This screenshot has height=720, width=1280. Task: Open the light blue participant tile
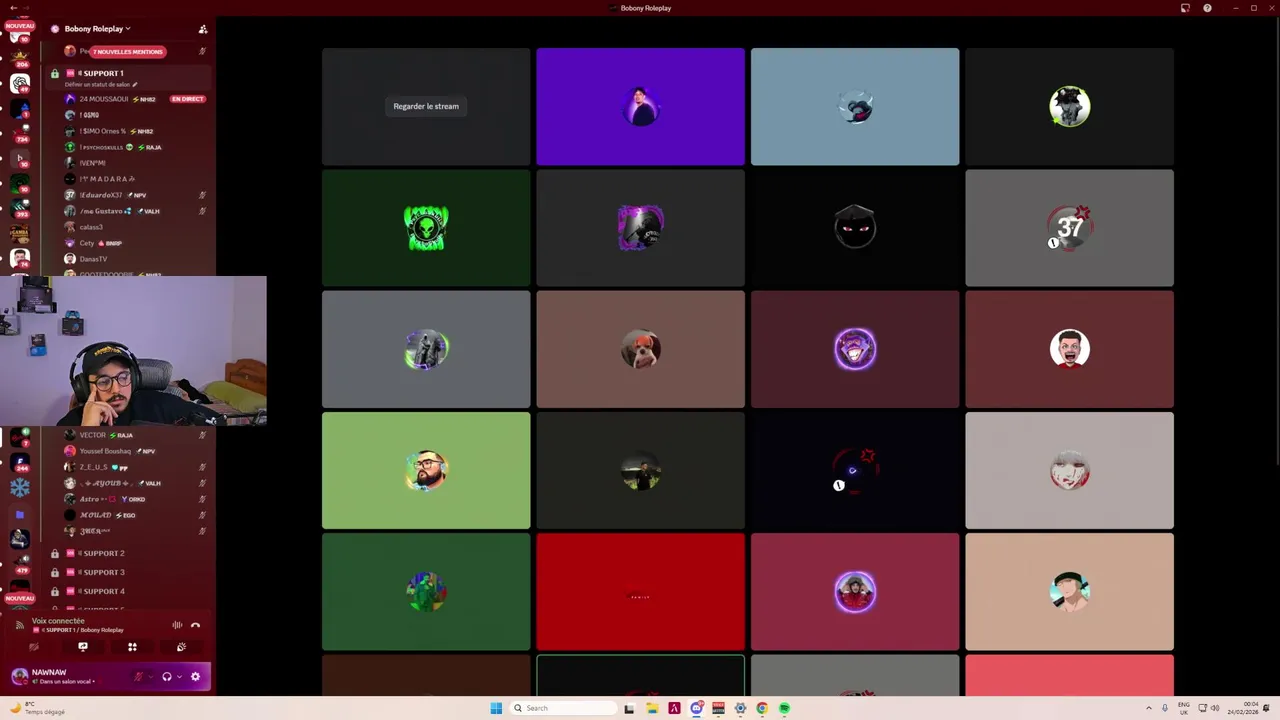(x=855, y=106)
